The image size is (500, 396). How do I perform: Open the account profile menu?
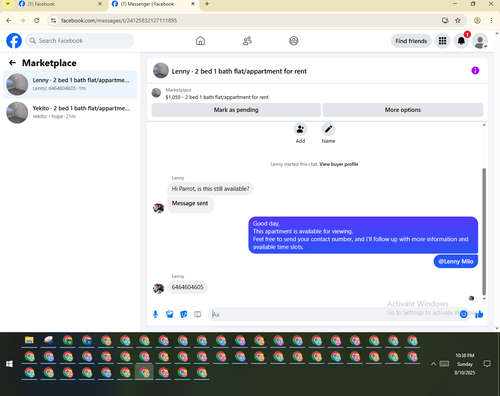(480, 41)
